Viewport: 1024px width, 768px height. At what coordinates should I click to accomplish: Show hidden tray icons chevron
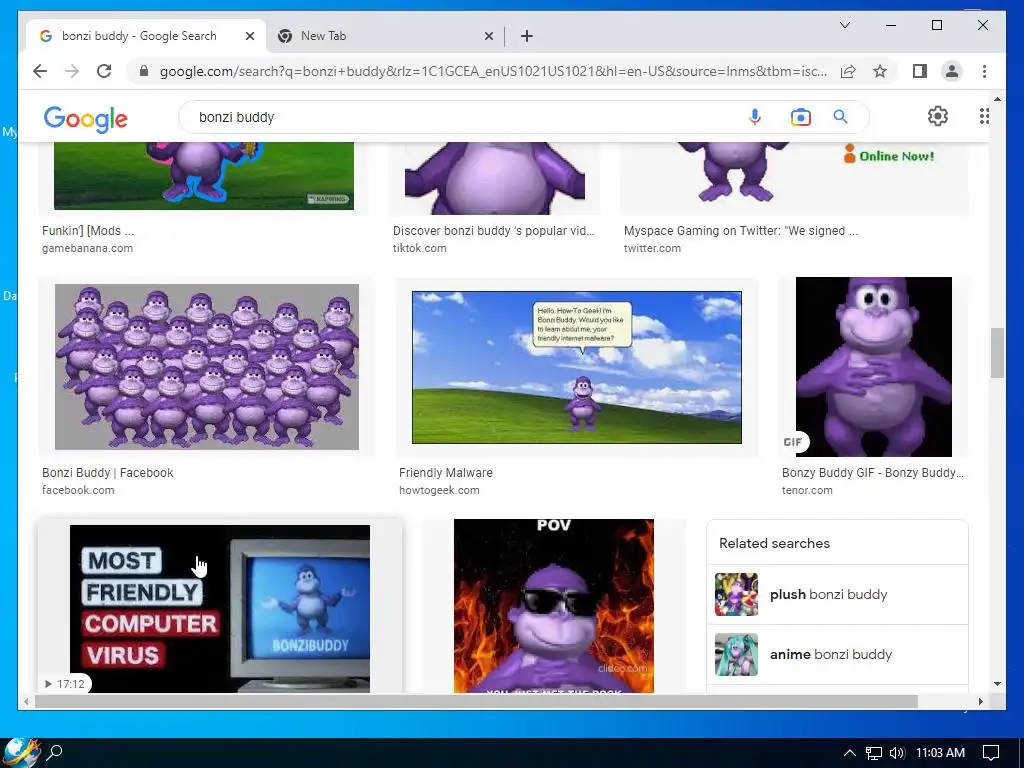click(849, 753)
